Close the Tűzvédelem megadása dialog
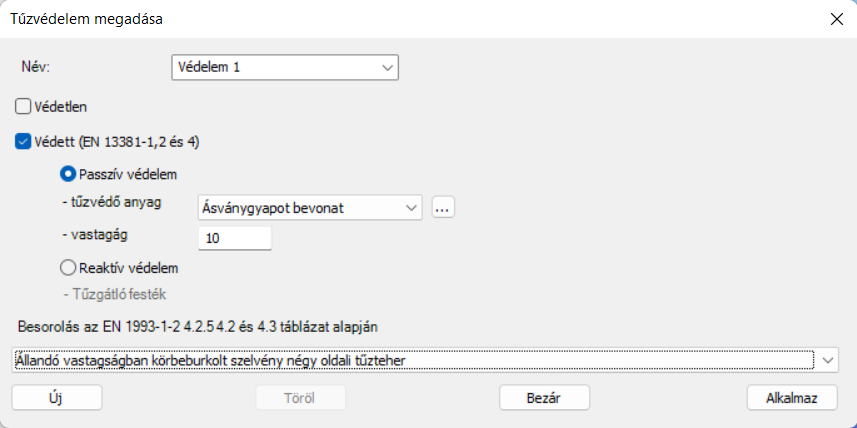857x428 pixels. (836, 19)
